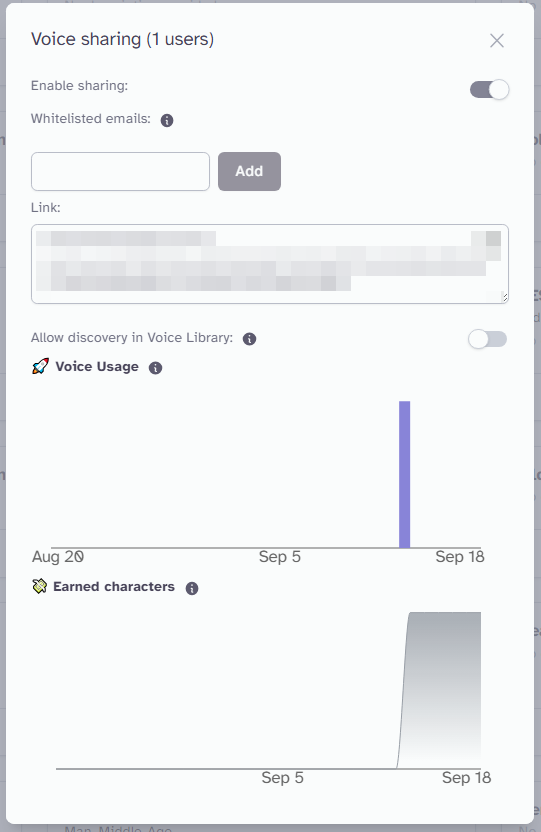Click the Voice sharing (1 users) title
Image resolution: width=541 pixels, height=832 pixels.
pyautogui.click(x=123, y=39)
